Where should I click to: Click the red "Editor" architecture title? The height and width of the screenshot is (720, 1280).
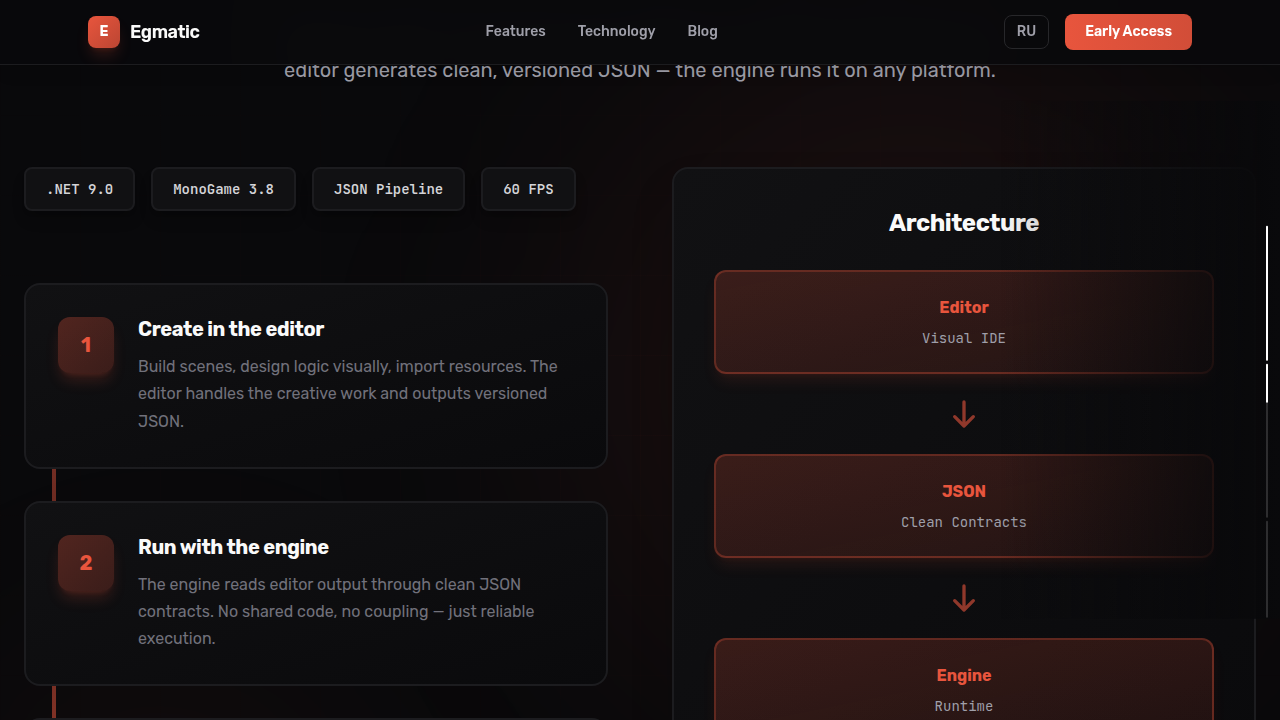pyautogui.click(x=964, y=308)
